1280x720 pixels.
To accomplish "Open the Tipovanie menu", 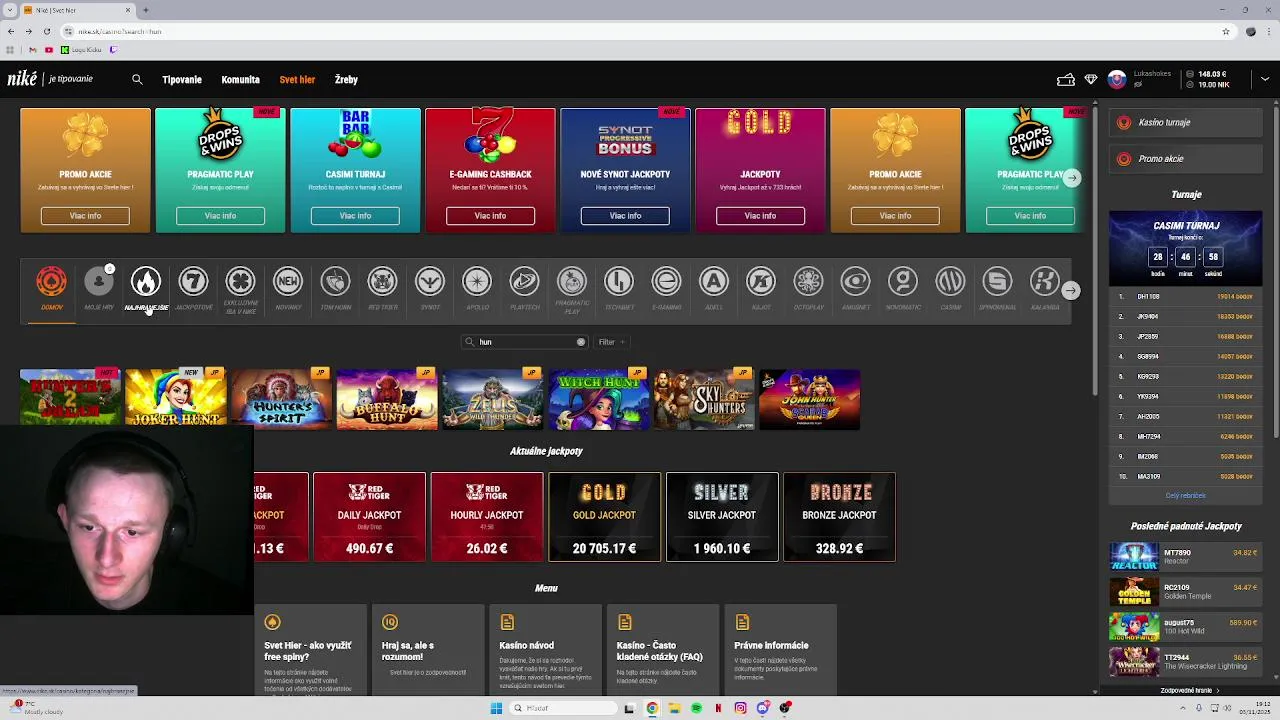I will (182, 79).
